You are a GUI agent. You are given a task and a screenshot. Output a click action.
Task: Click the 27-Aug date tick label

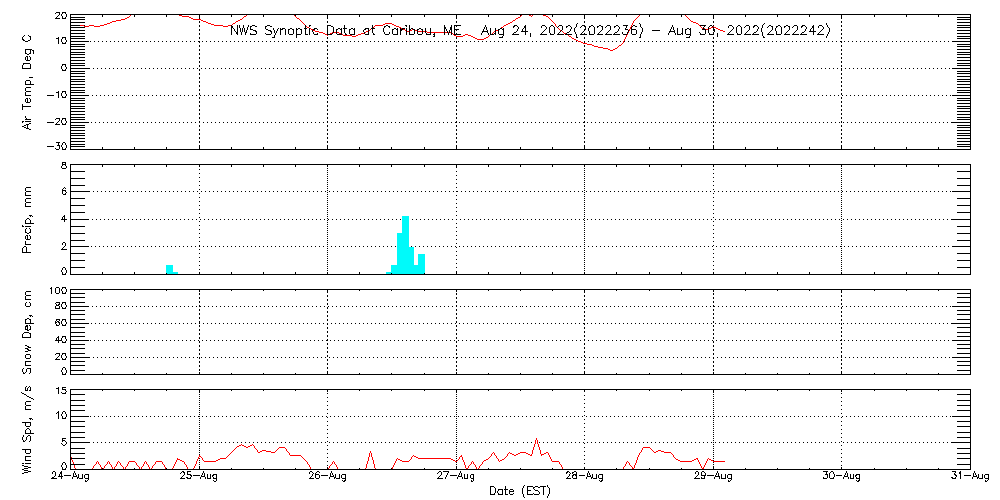pos(456,477)
